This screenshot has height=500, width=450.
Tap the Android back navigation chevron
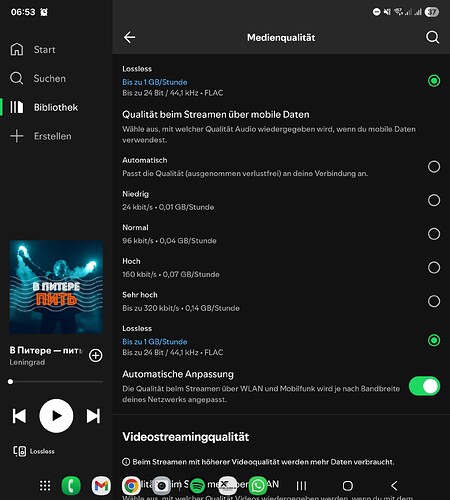tap(394, 486)
